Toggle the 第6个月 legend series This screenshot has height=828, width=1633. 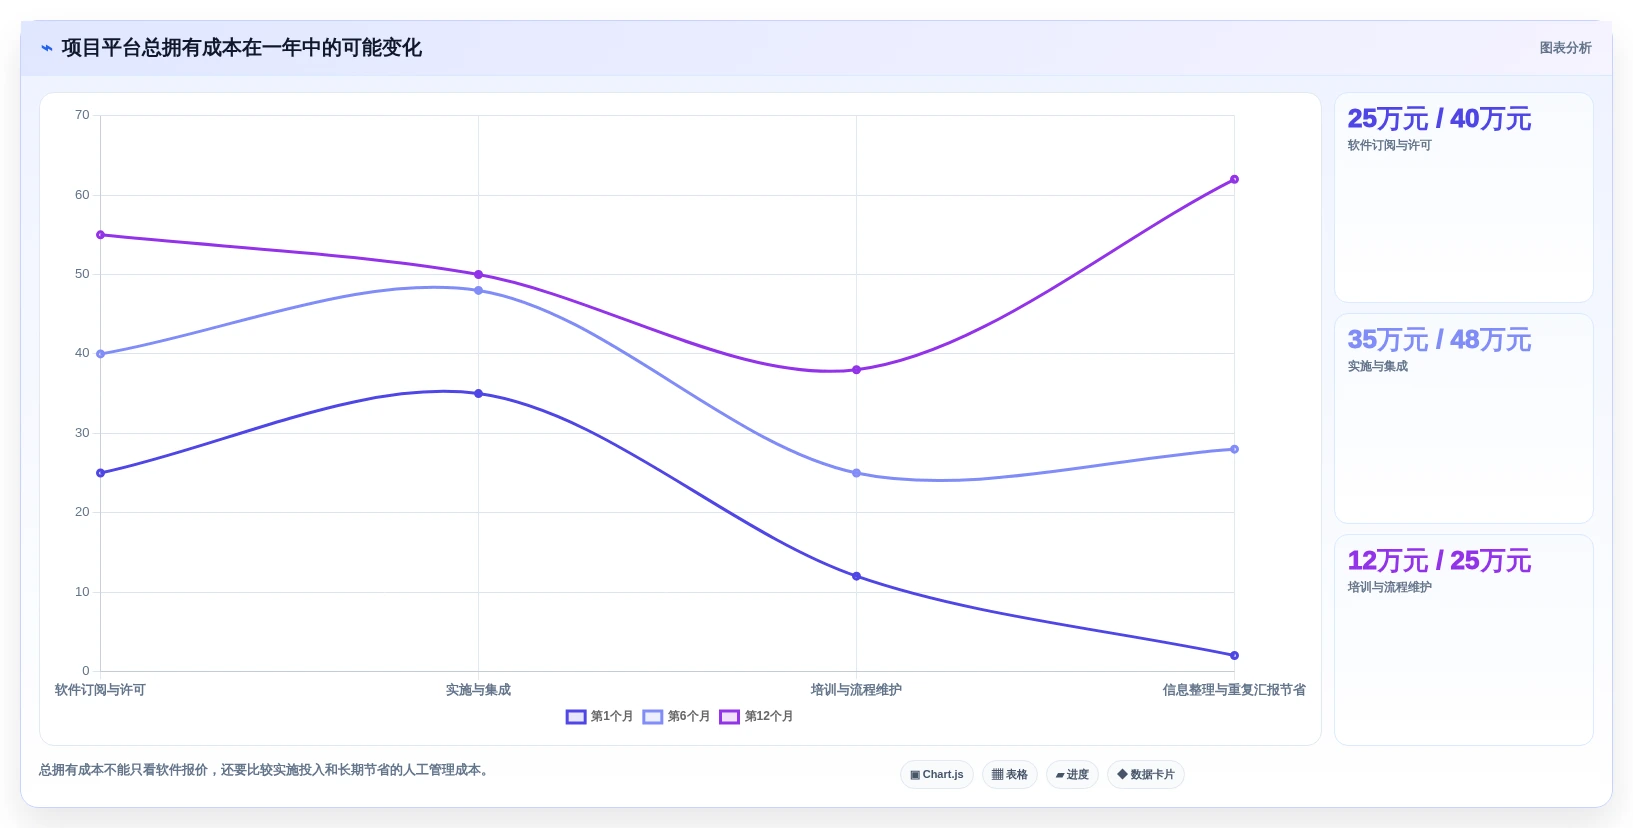coord(676,716)
